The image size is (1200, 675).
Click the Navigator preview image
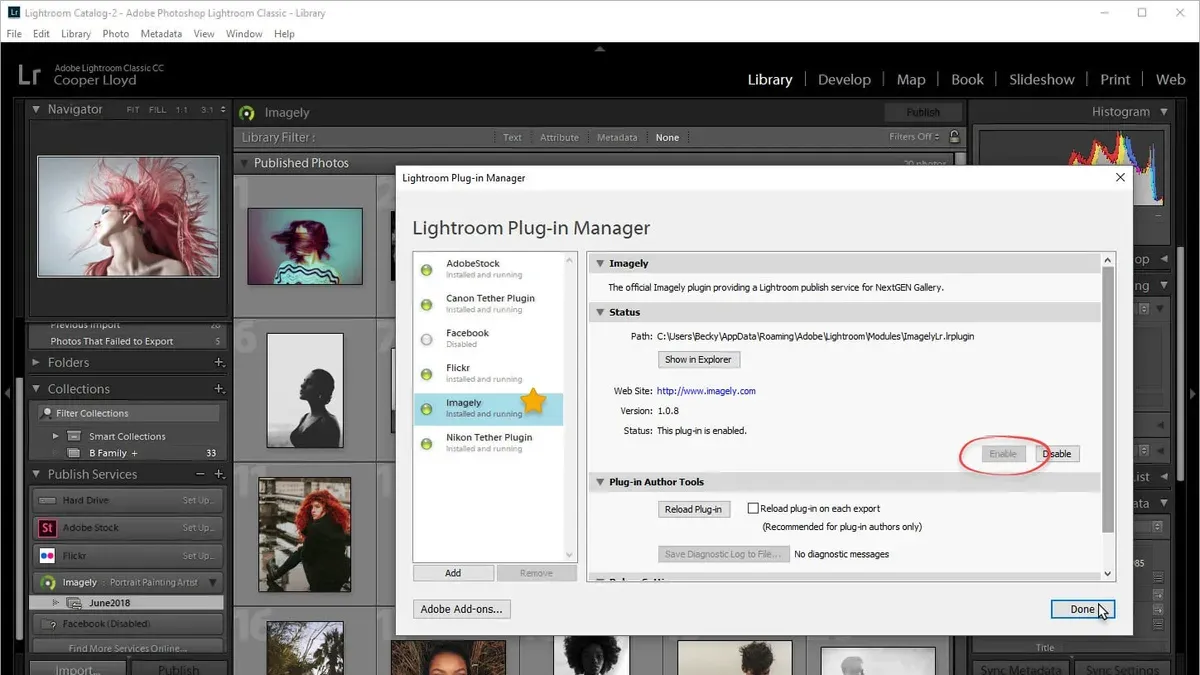128,216
